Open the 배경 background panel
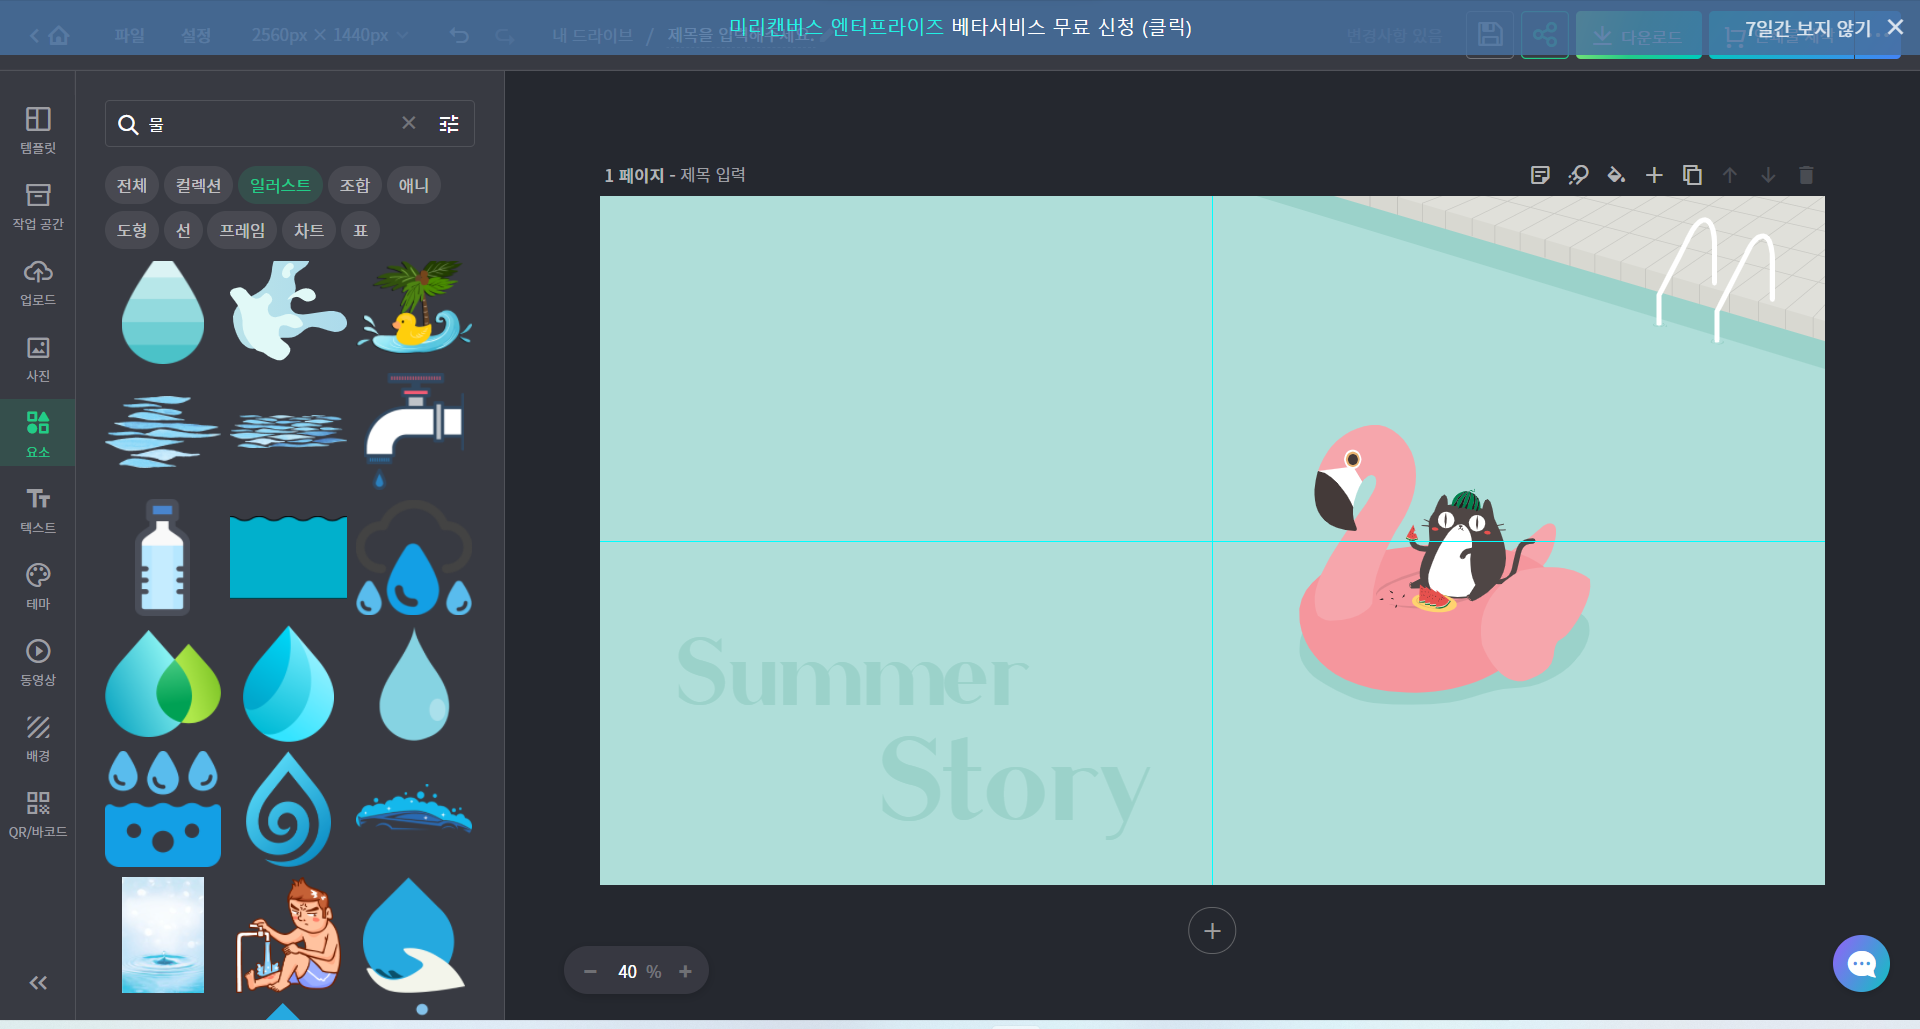1920x1029 pixels. (38, 739)
